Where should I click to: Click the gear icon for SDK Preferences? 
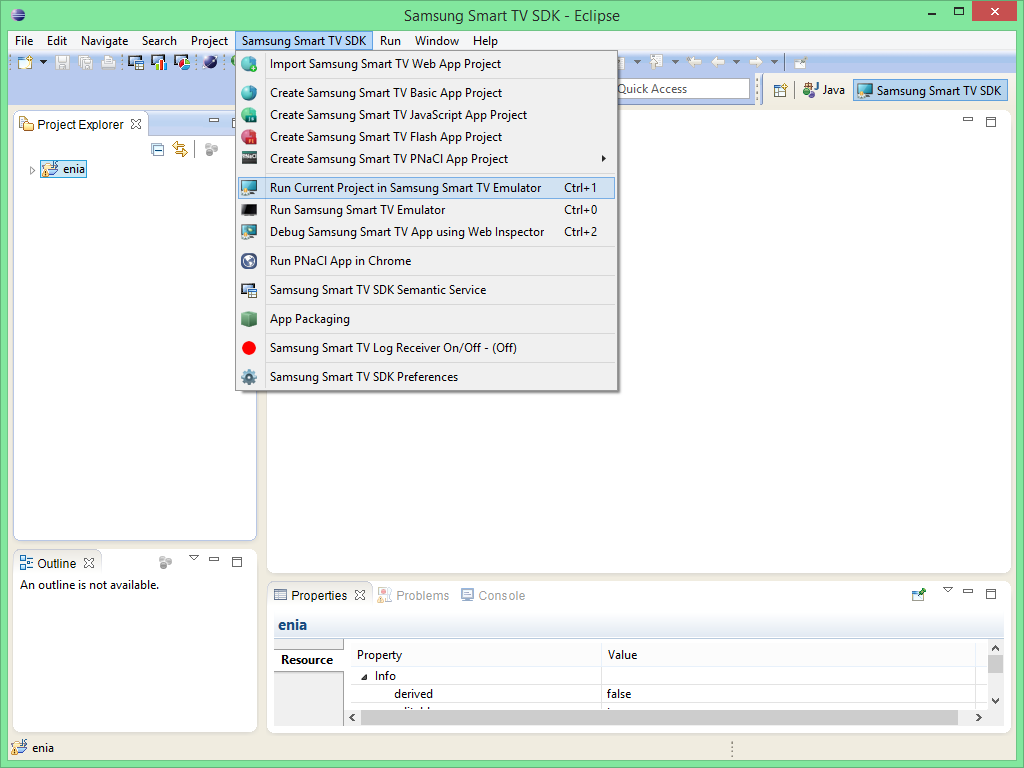tap(249, 377)
